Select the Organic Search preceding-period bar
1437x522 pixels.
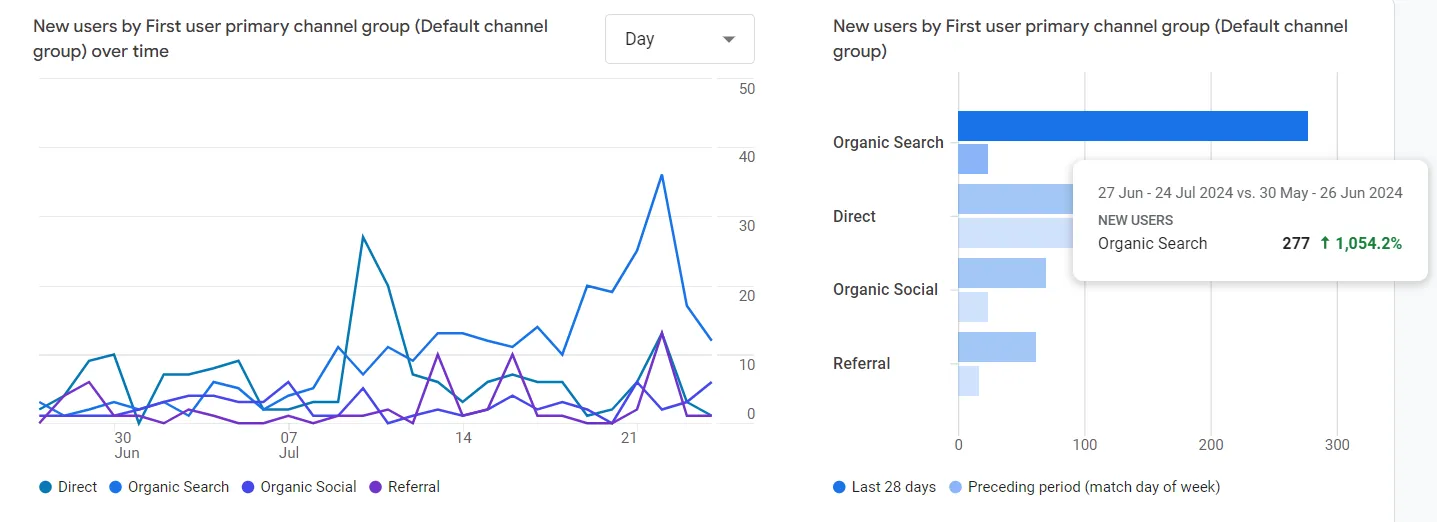pos(973,159)
